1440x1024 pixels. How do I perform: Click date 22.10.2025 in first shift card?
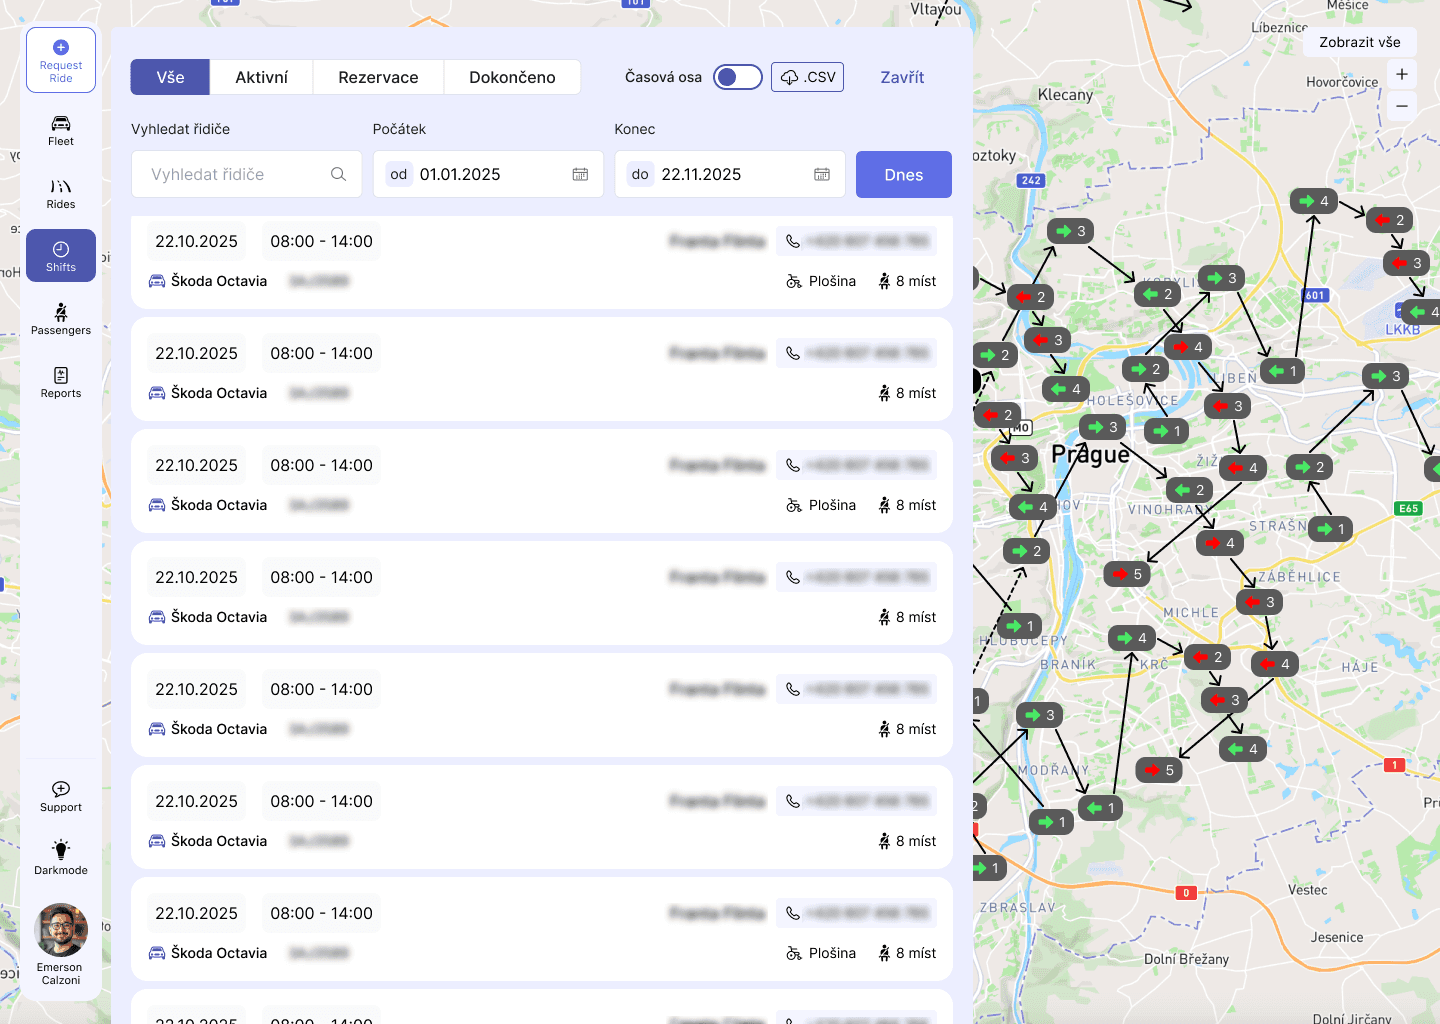coord(196,241)
